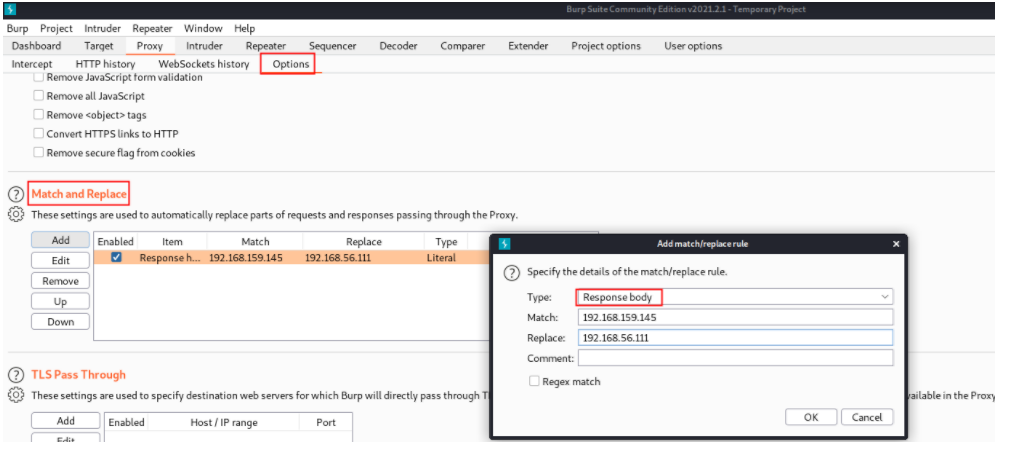The height and width of the screenshot is (454, 1009).
Task: Check Remove secure flag from cookies
Action: pyautogui.click(x=39, y=153)
